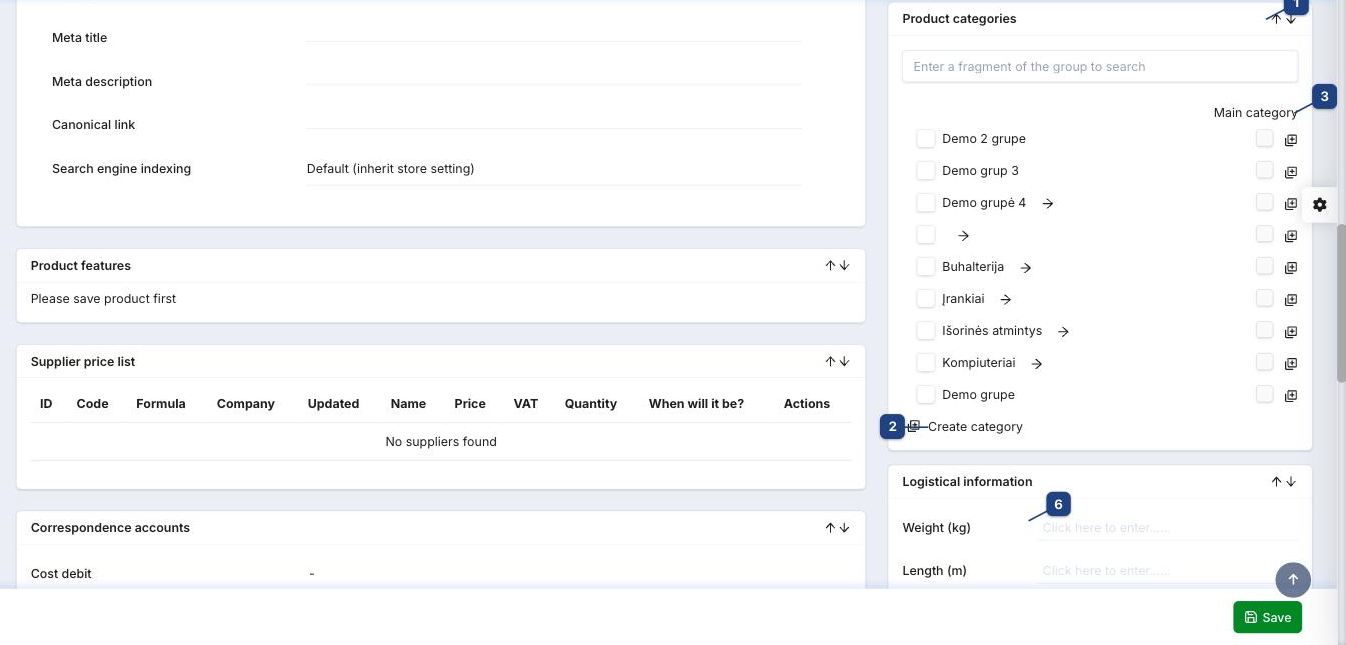Expand the Įrankiai category arrow
The width and height of the screenshot is (1346, 645).
(x=1006, y=299)
